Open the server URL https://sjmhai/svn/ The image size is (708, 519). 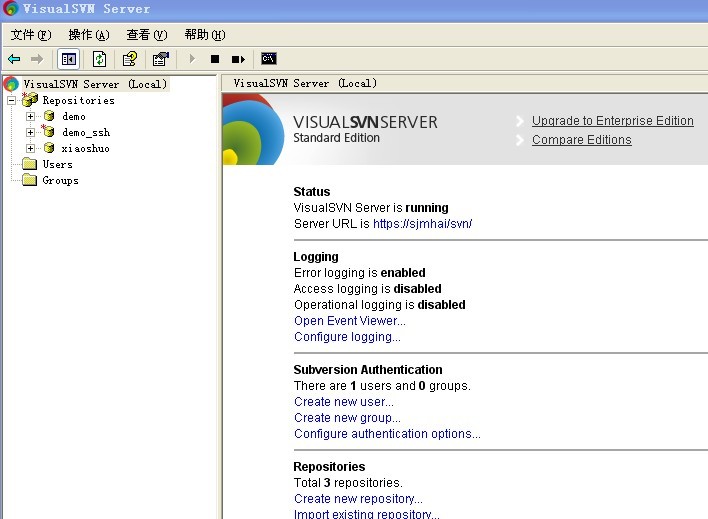[x=422, y=224]
